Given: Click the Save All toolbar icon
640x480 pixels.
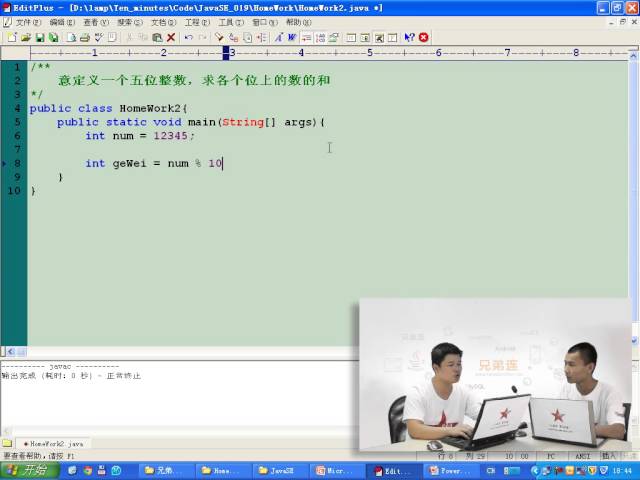Looking at the screenshot, I should (53, 38).
